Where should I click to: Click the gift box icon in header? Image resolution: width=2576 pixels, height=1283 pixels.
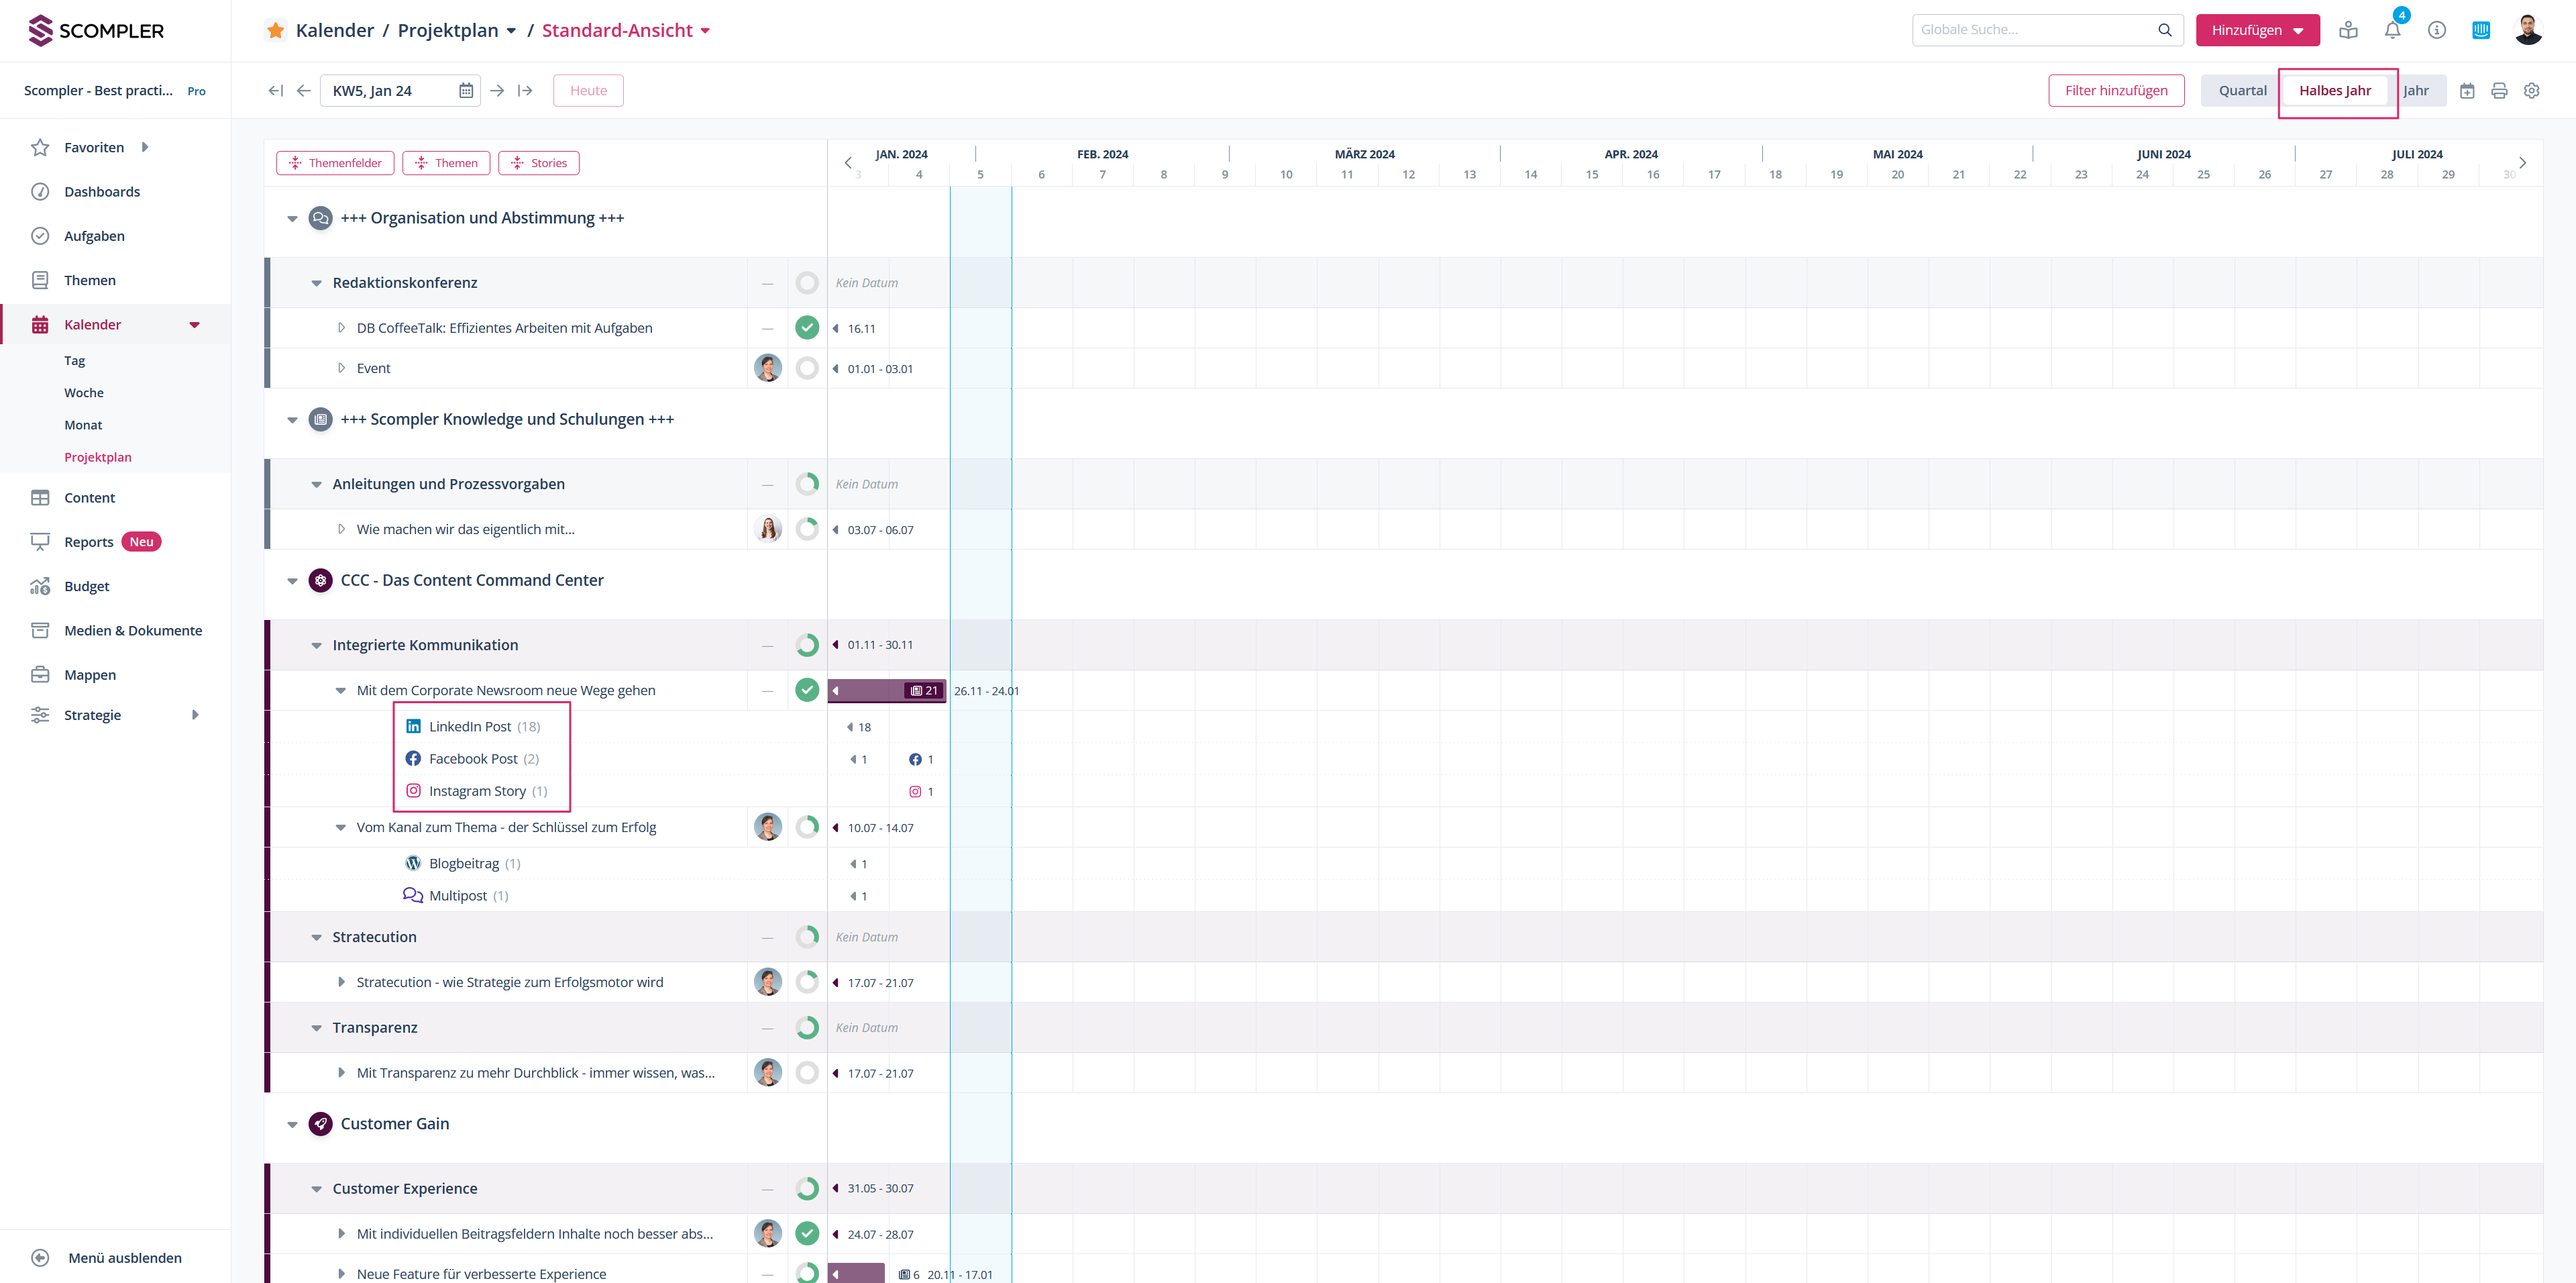point(2348,30)
